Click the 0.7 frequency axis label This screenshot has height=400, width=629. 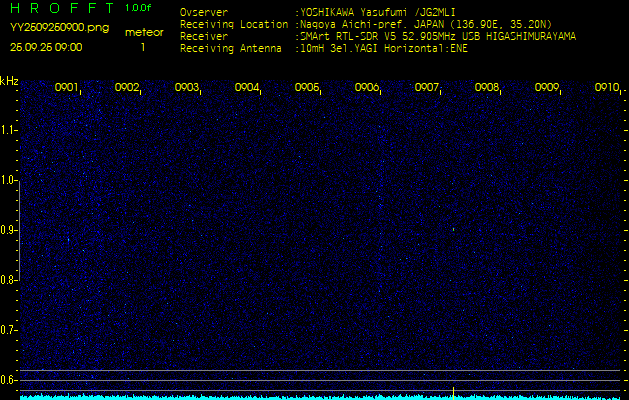click(7, 330)
